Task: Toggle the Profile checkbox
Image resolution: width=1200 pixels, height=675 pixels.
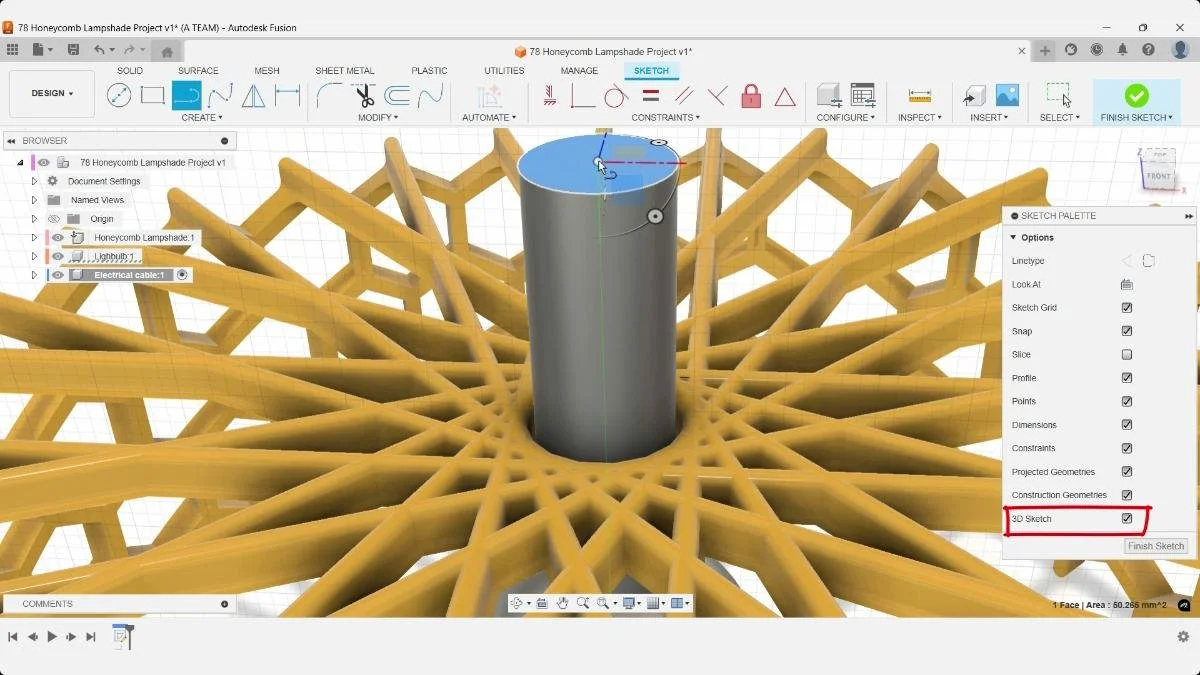Action: pyautogui.click(x=1127, y=378)
